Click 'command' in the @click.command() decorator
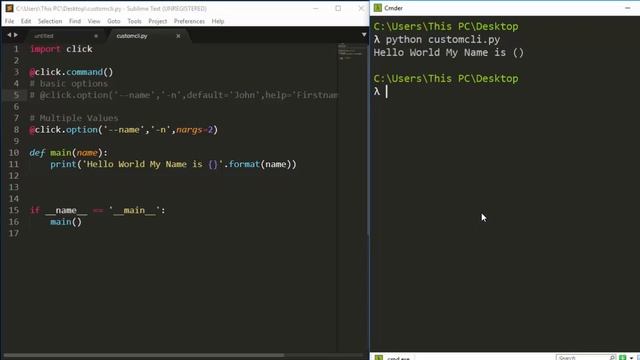Viewport: 640px width, 360px height. pos(84,72)
